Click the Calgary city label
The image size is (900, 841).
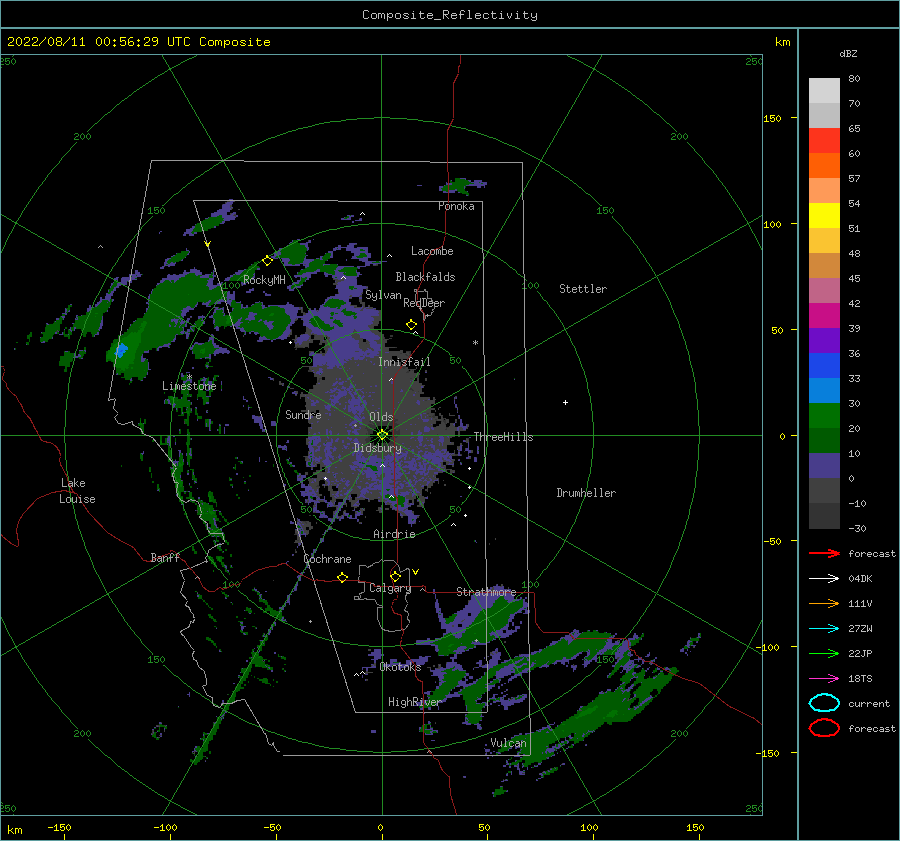pyautogui.click(x=390, y=588)
